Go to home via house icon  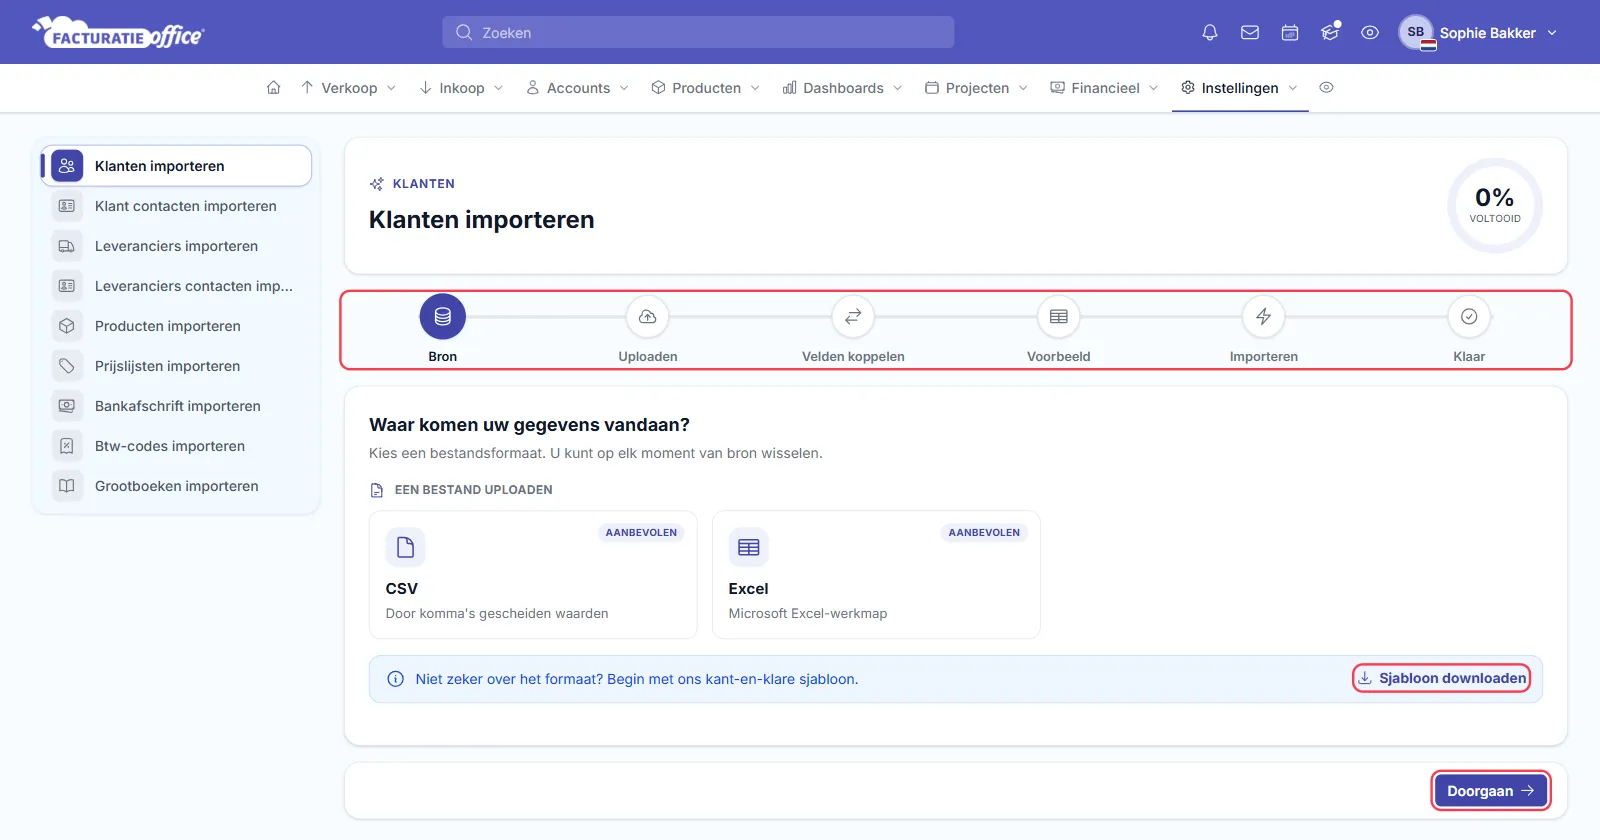tap(273, 88)
